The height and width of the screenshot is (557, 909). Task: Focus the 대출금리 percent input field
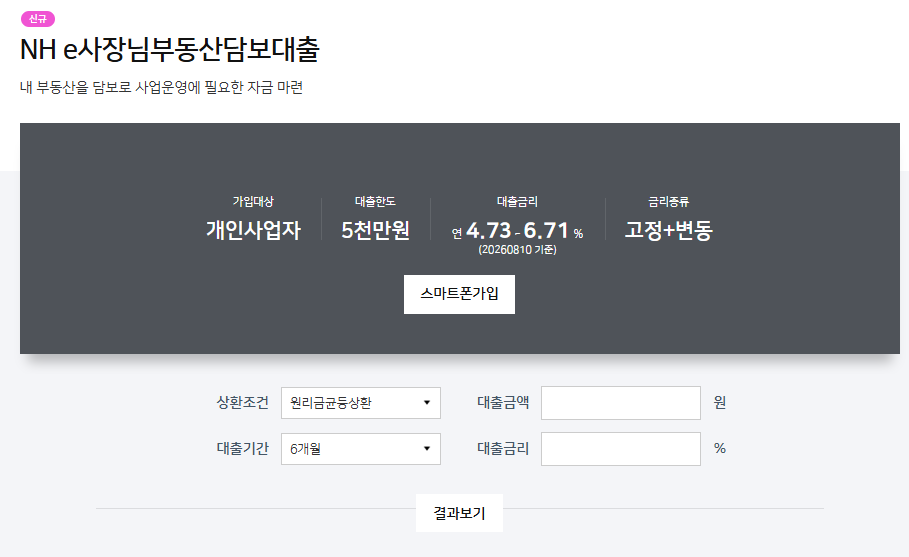pos(621,449)
